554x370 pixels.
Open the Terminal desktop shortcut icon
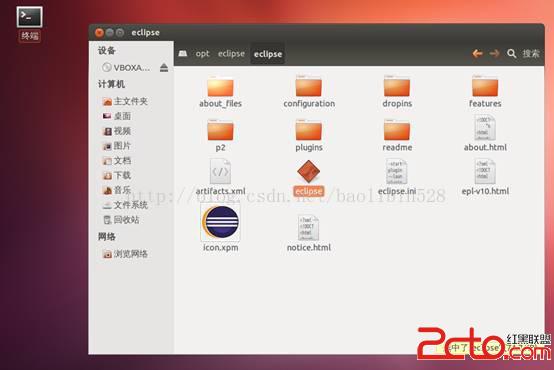[29, 17]
